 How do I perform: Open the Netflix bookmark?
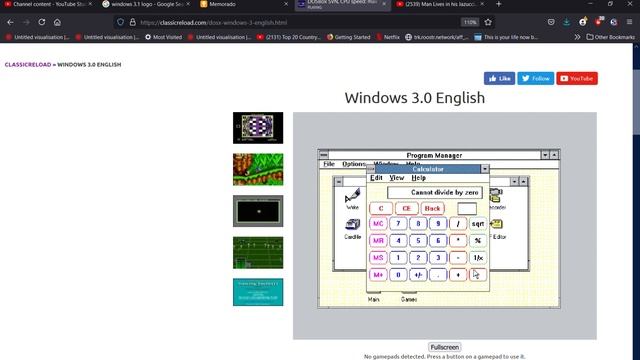pyautogui.click(x=388, y=37)
